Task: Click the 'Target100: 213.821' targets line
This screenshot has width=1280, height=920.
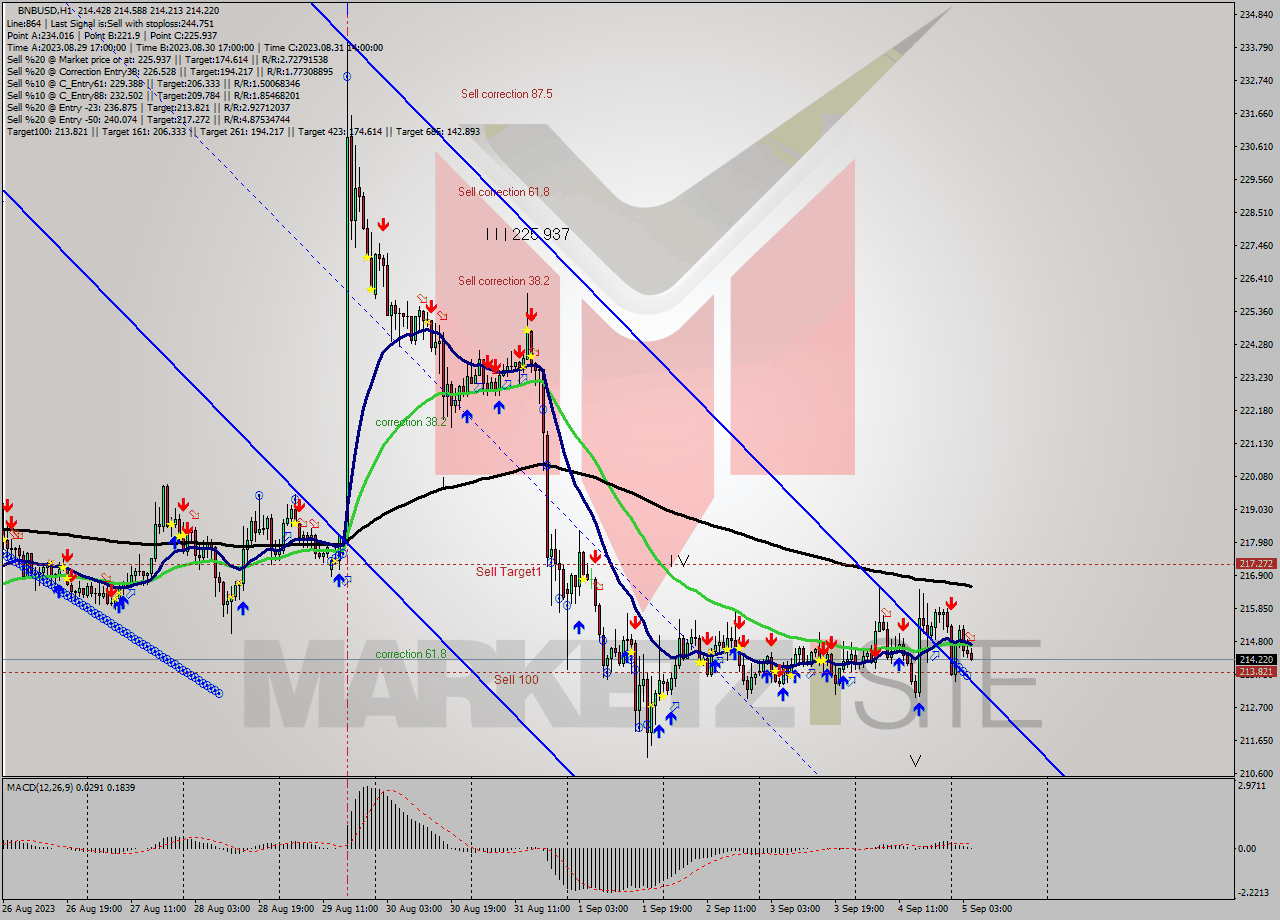Action: pyautogui.click(x=243, y=132)
